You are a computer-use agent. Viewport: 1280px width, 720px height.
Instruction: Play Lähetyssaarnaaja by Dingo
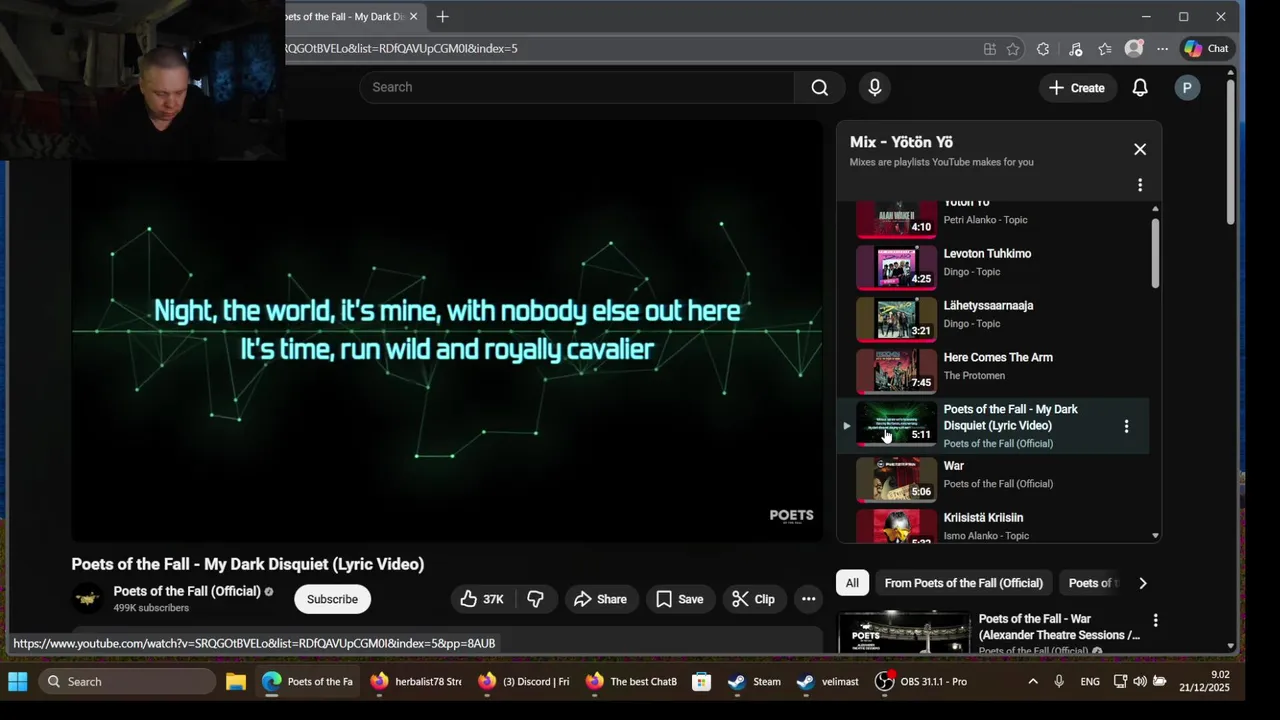point(993,318)
